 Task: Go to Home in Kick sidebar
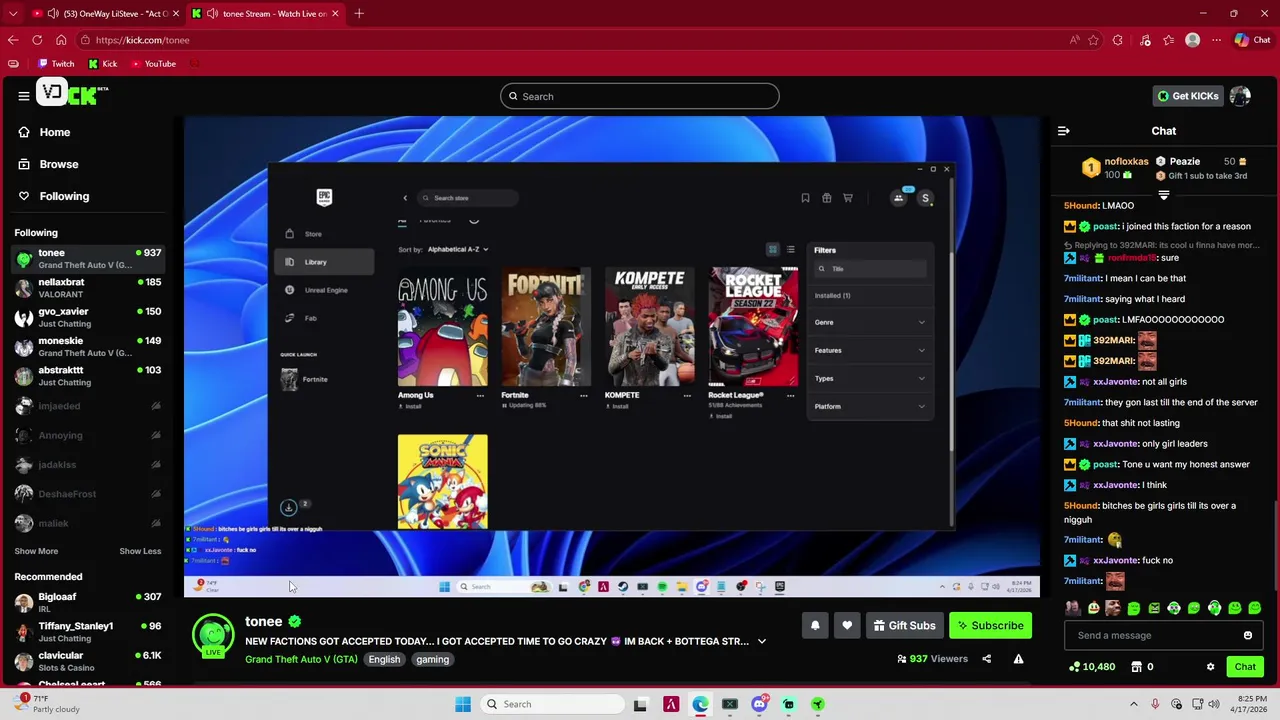tap(54, 132)
